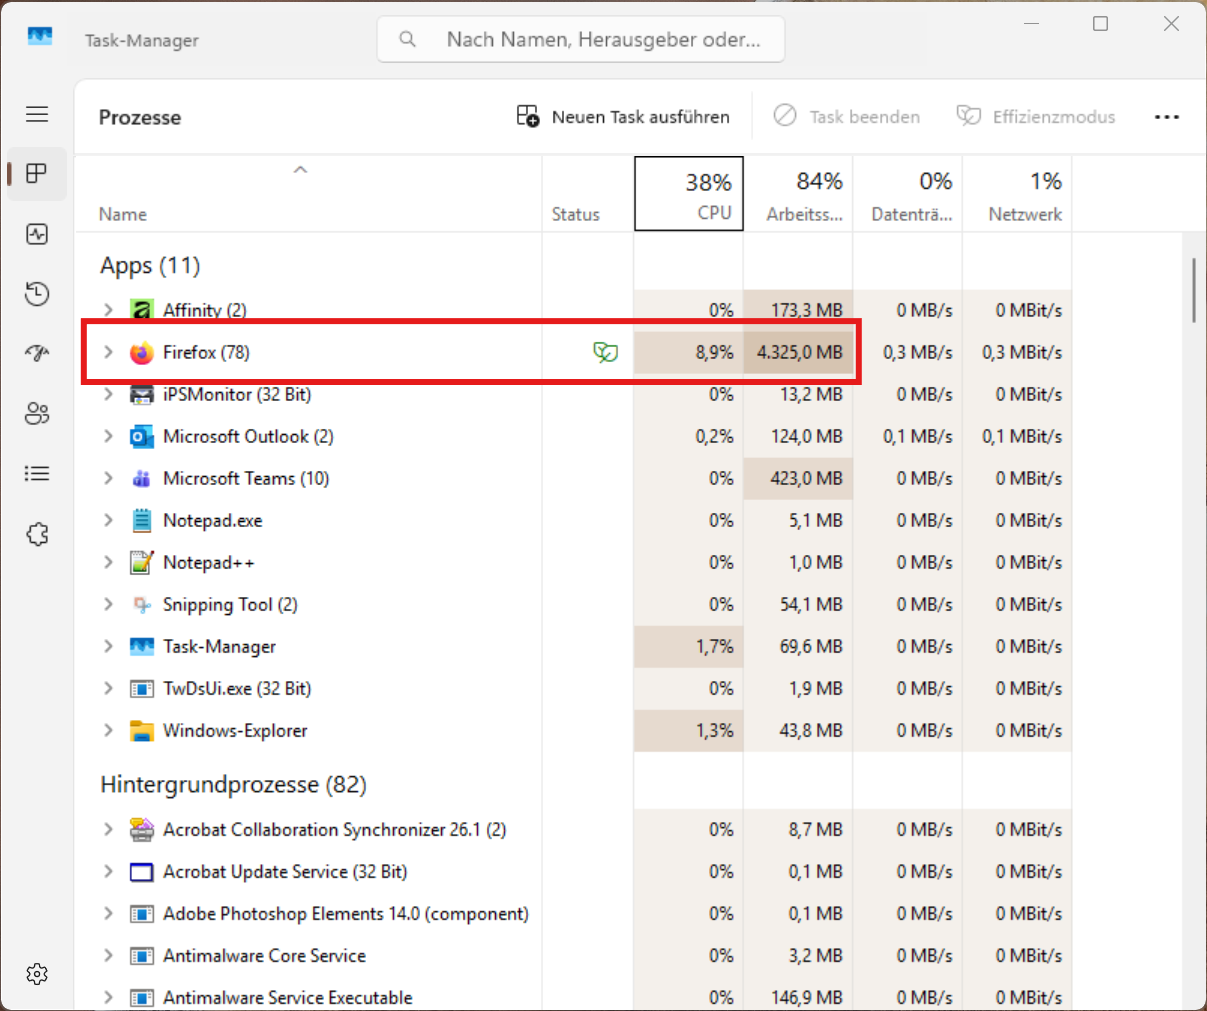Viewport: 1207px width, 1011px height.
Task: Click the Antimalware Core Service icon
Action: click(142, 955)
